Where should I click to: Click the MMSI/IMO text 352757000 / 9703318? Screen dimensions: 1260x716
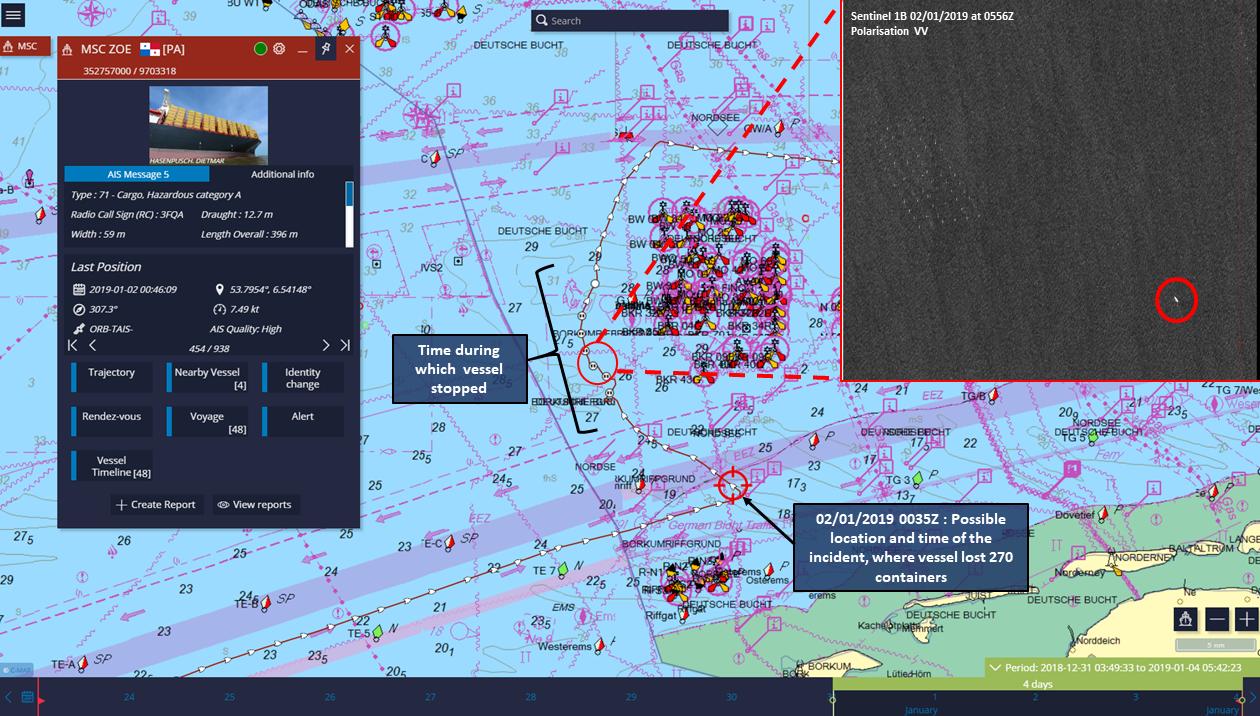(x=129, y=71)
